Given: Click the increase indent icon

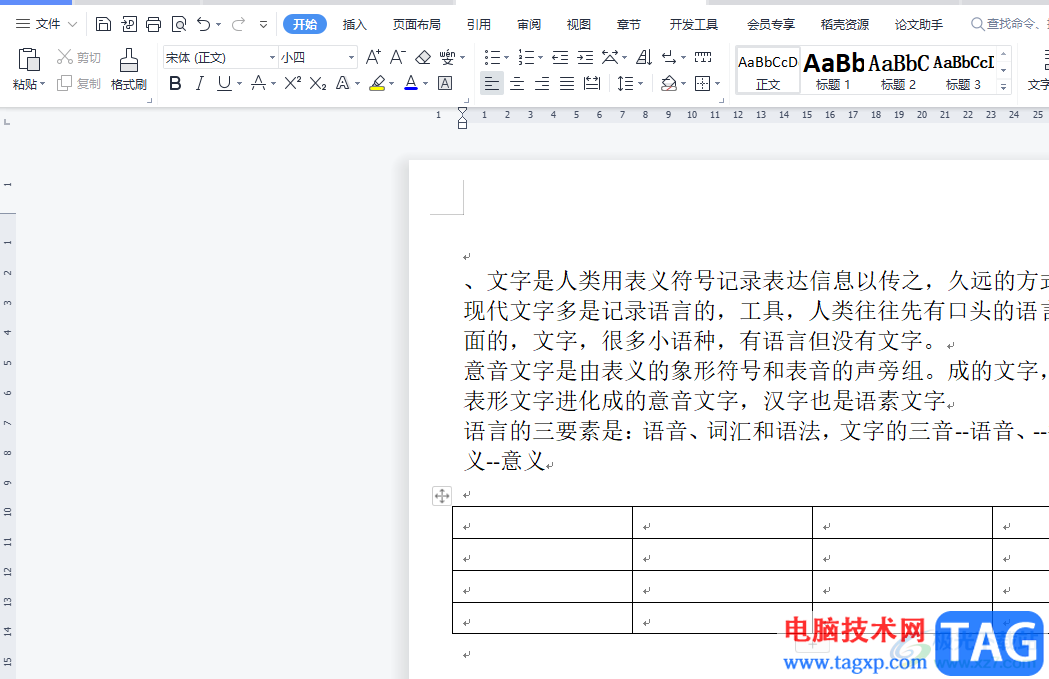Looking at the screenshot, I should [x=585, y=58].
